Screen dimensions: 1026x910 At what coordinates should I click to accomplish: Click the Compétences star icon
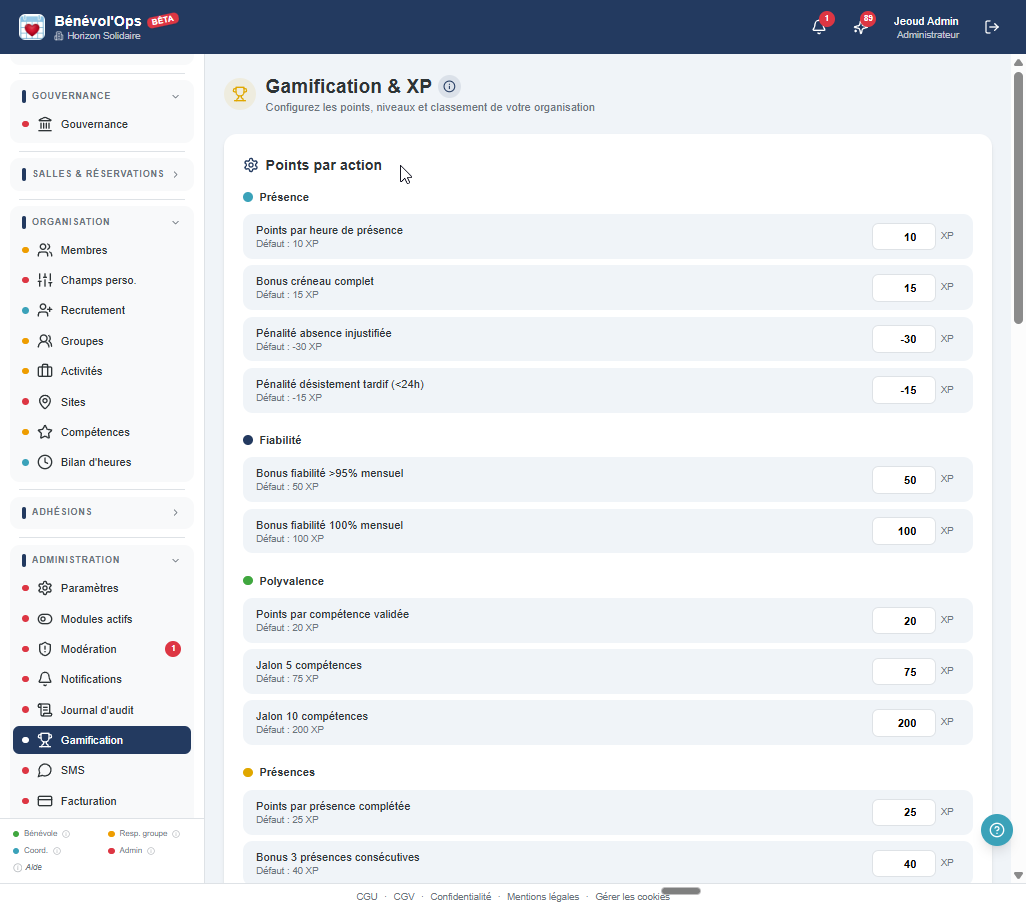(44, 432)
